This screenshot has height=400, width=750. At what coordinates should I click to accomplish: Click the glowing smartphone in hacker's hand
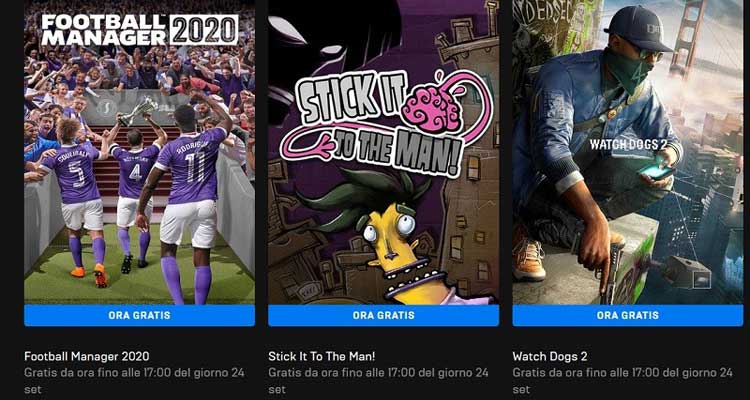tap(656, 171)
